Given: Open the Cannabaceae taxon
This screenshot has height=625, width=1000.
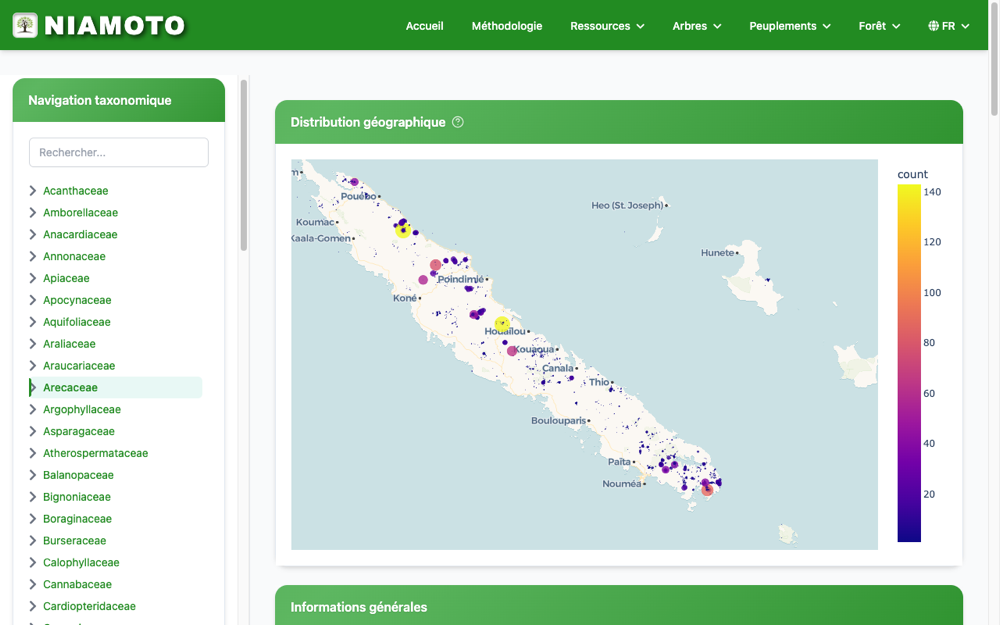Looking at the screenshot, I should click(x=77, y=584).
